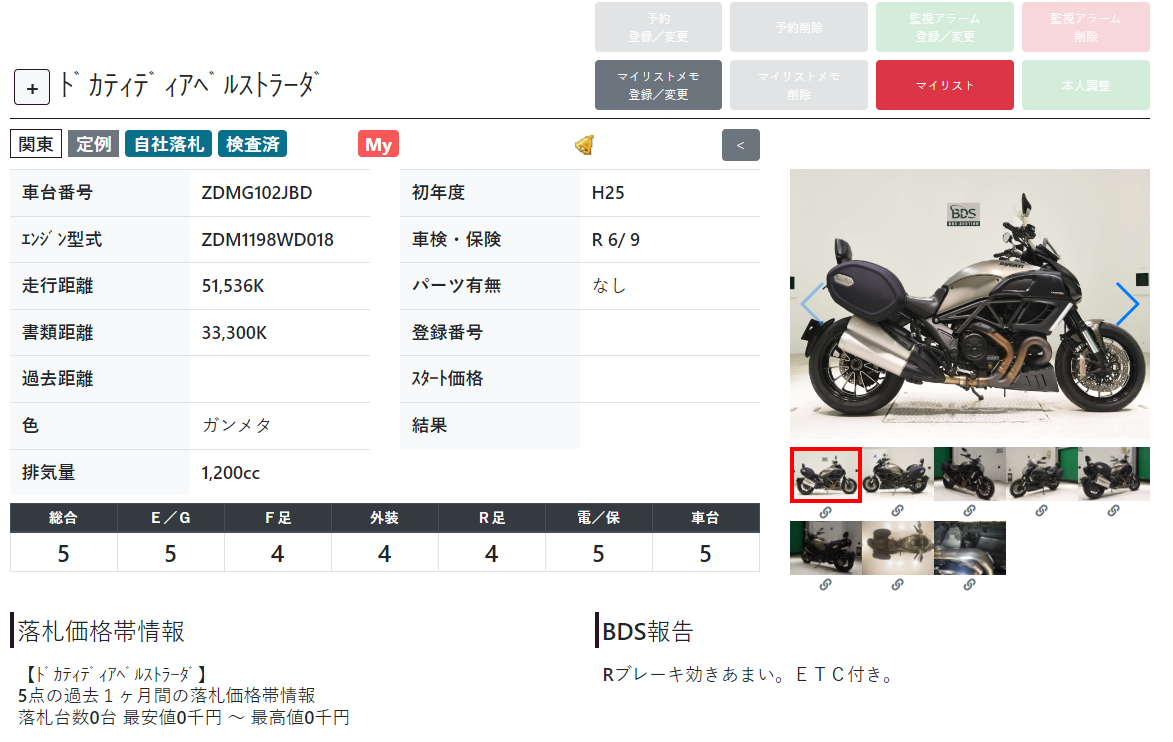
Task: Select the exhaust close-up thumbnail
Action: point(970,548)
